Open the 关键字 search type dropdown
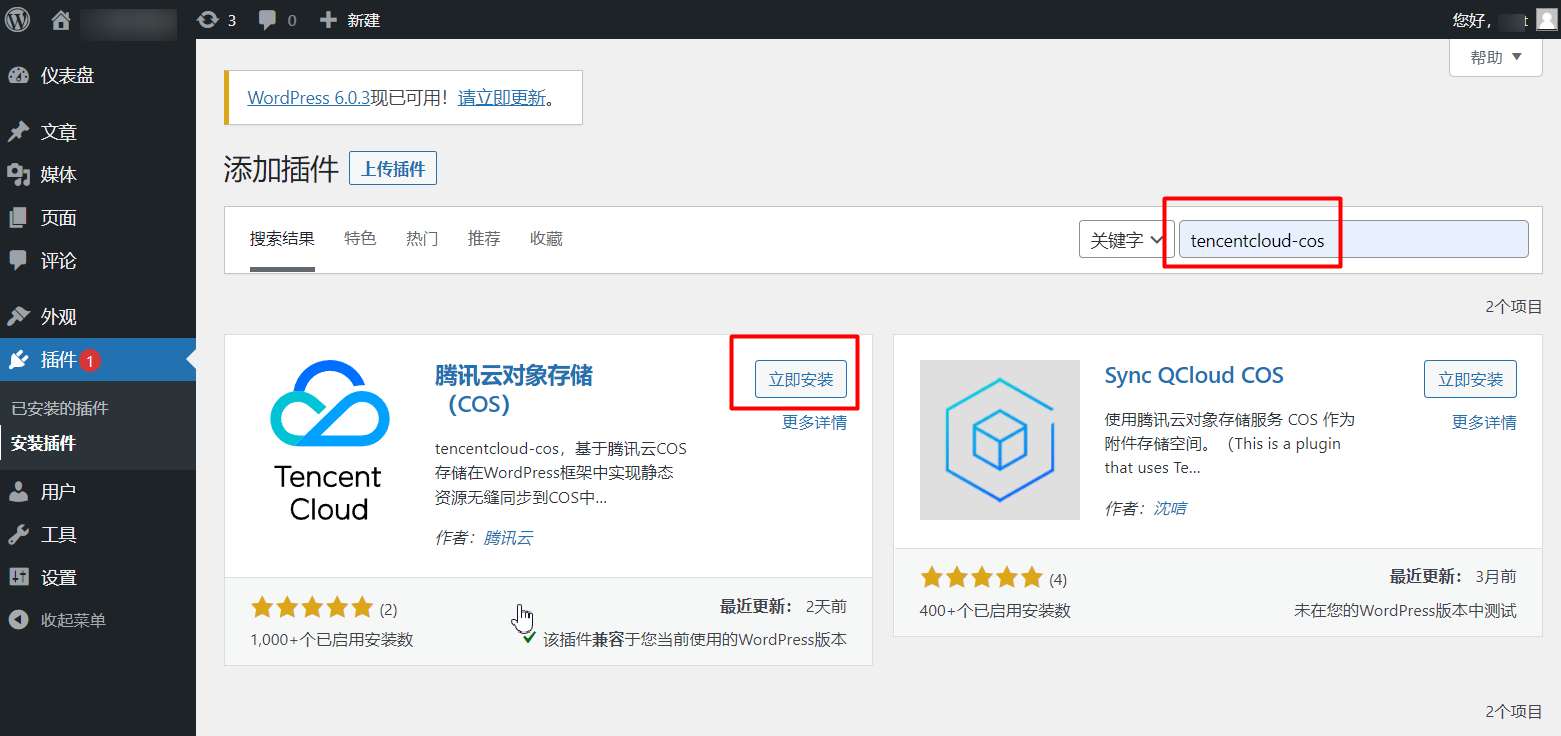This screenshot has width=1561, height=736. point(1126,240)
